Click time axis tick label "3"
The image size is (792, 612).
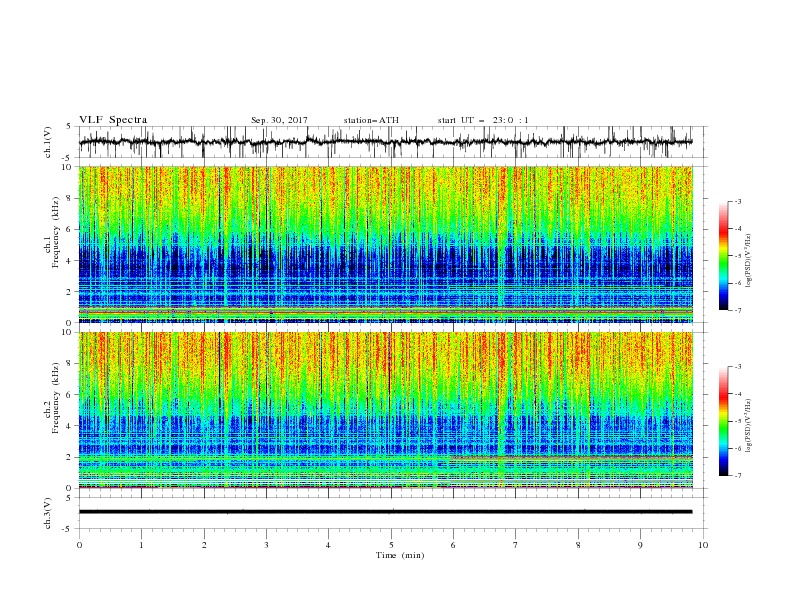(266, 545)
